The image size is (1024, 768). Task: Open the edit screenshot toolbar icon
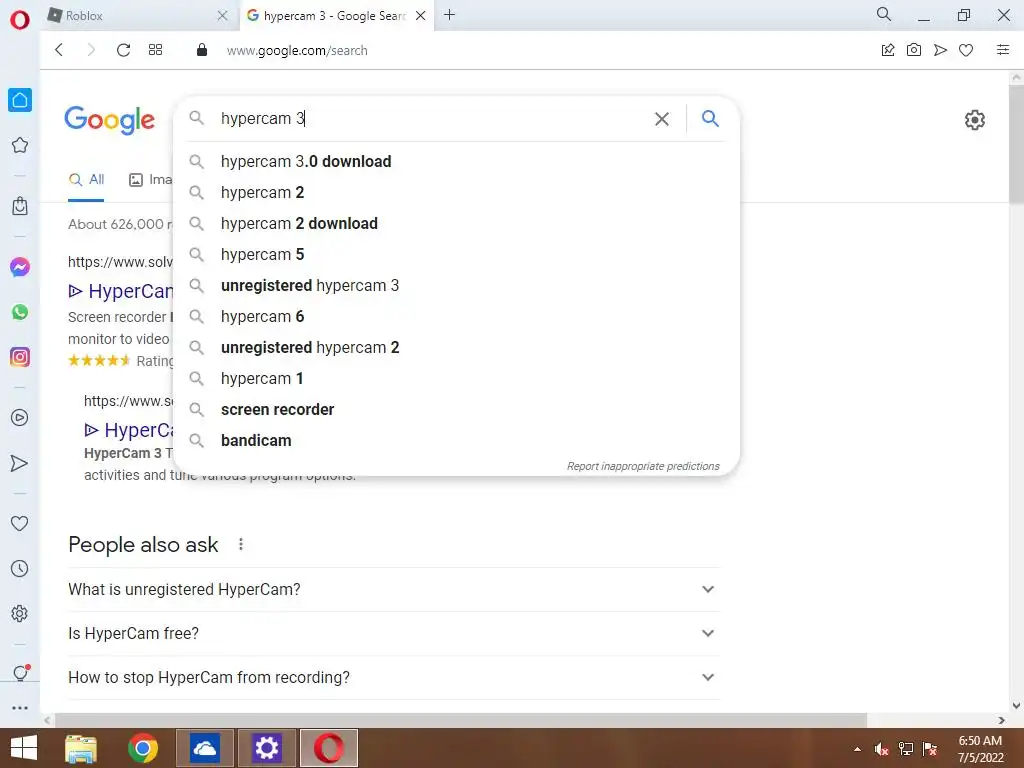coord(888,50)
